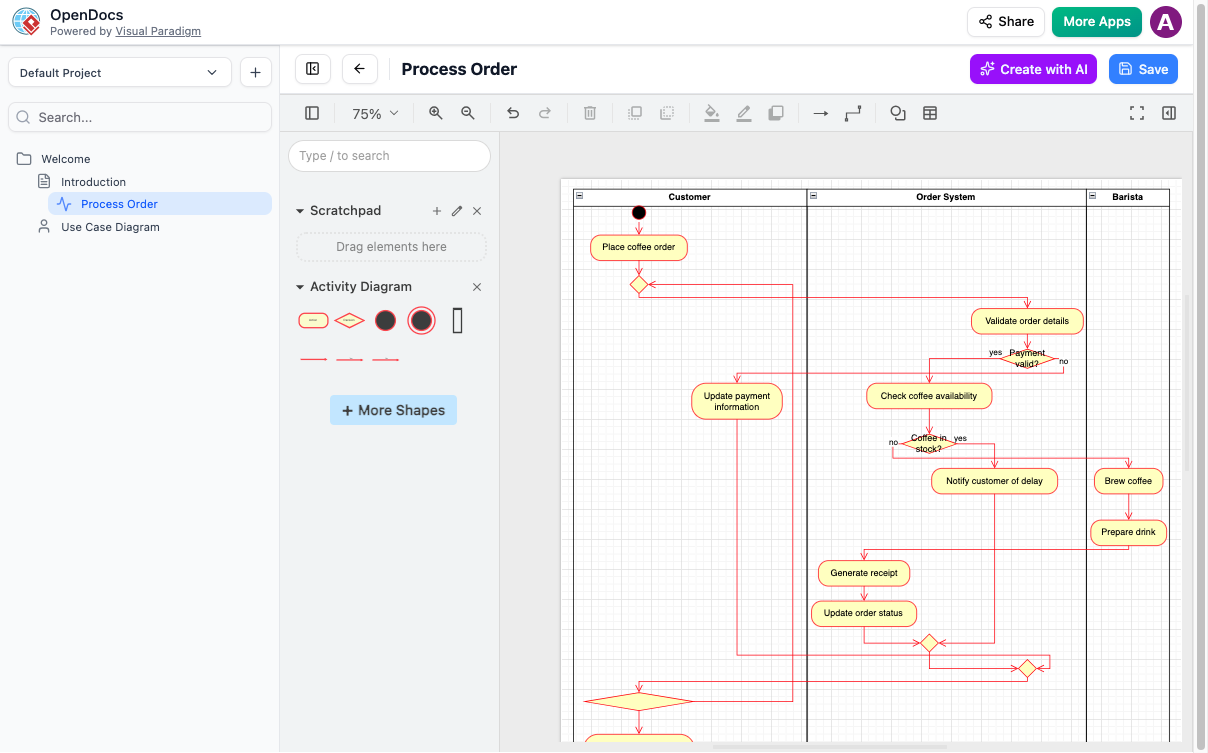This screenshot has height=753, width=1208.
Task: Toggle the shape panel sidebar visibility
Action: click(311, 113)
